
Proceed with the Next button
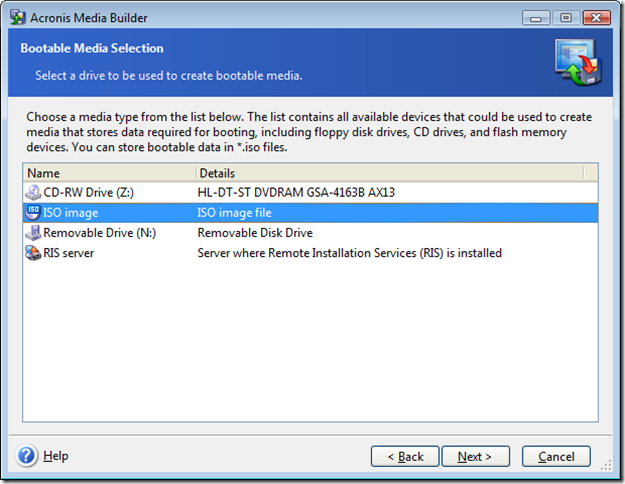point(476,456)
